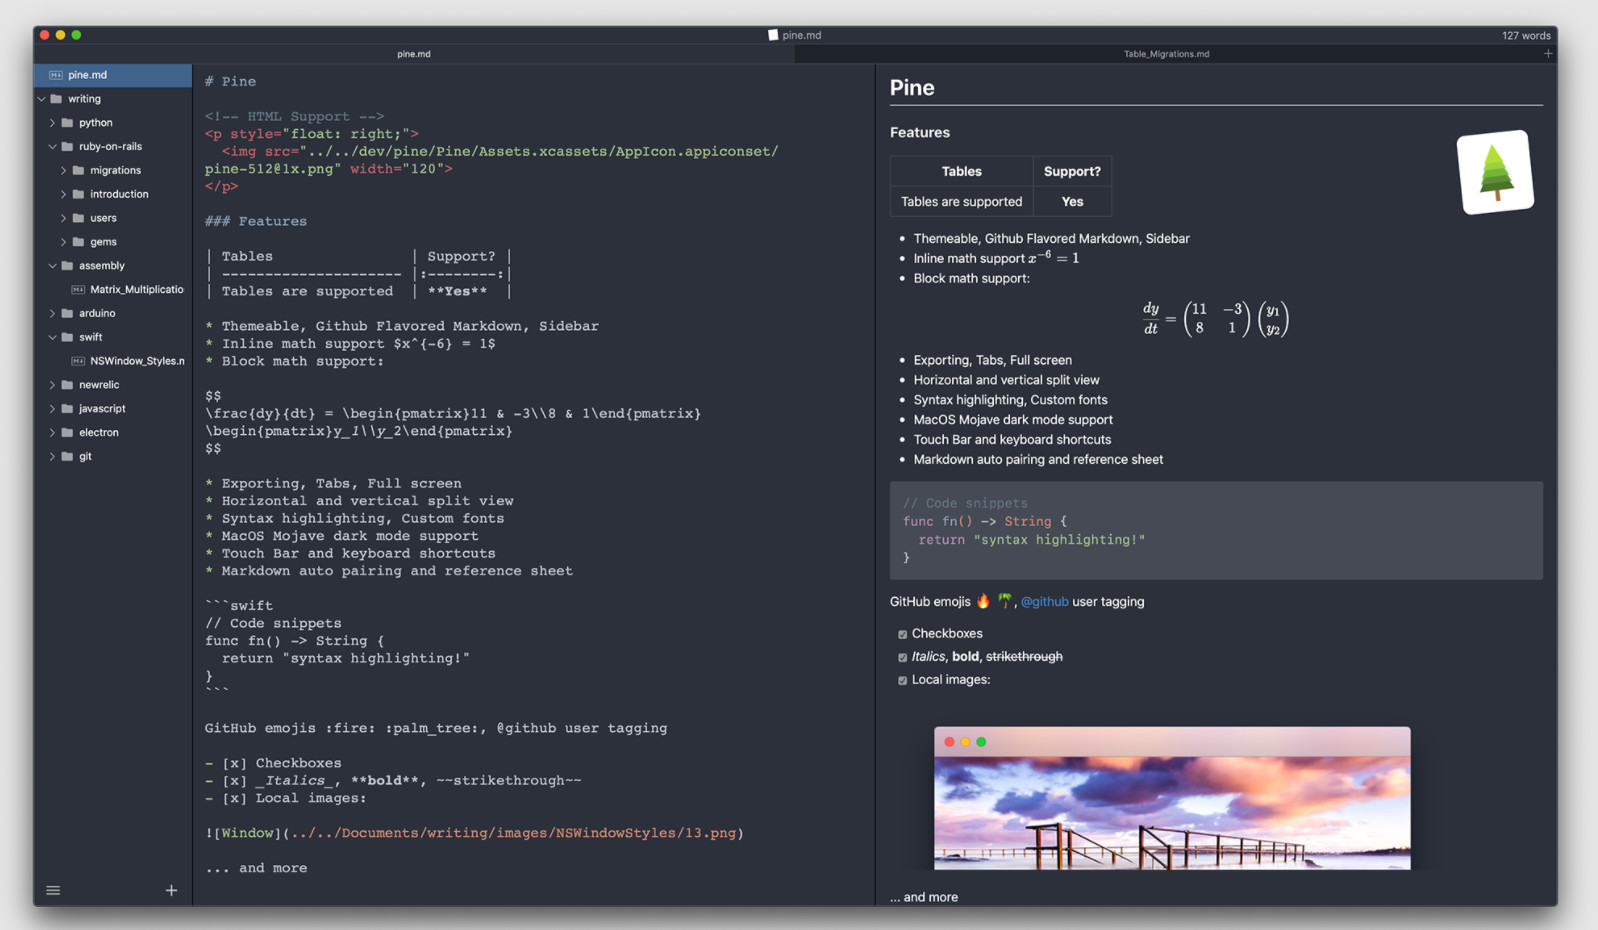Screen dimensions: 1598x930
Task: Click the NSWindow_Styles file icon
Action: click(78, 361)
